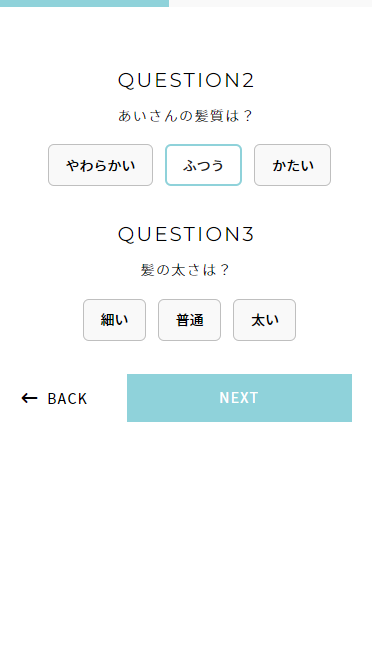Image resolution: width=372 pixels, height=664 pixels.
Task: Click the filled teal progress bar section
Action: [x=84, y=3]
